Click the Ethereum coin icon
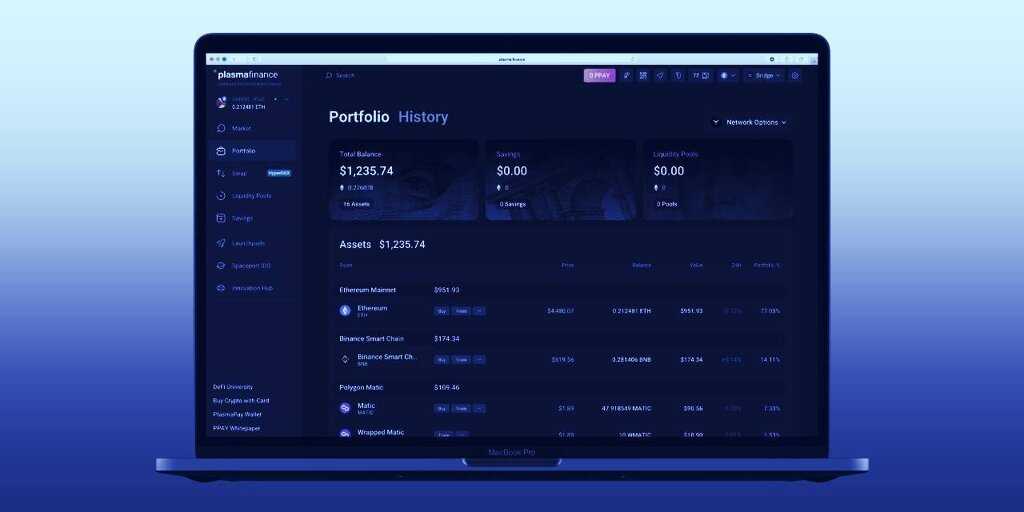The height and width of the screenshot is (512, 1024). pos(345,311)
